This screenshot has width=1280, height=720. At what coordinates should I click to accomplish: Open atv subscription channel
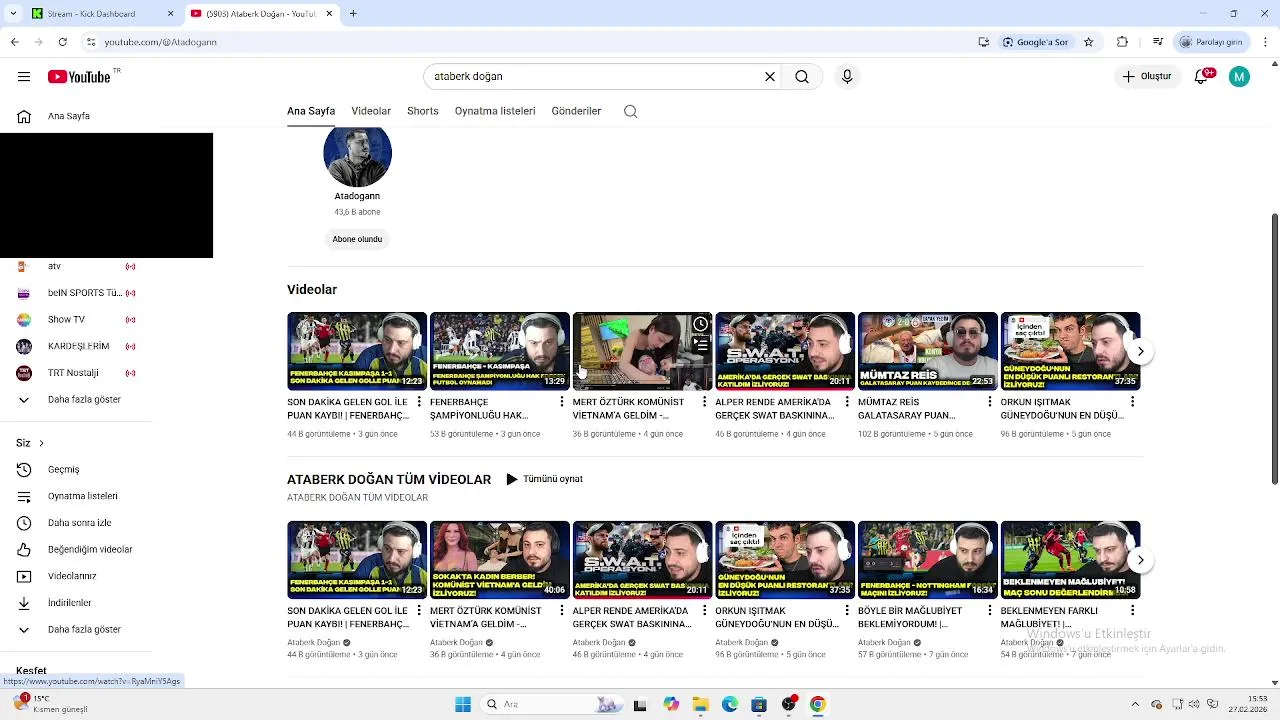[x=54, y=267]
